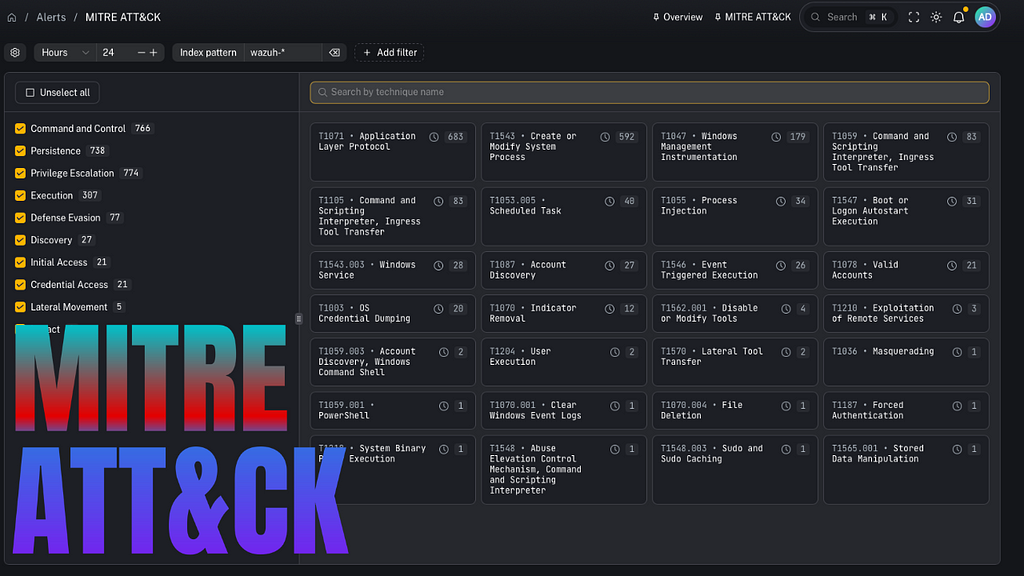Uncheck the Privilege Escalation tactic
Viewport: 1024px width, 576px height.
point(20,173)
